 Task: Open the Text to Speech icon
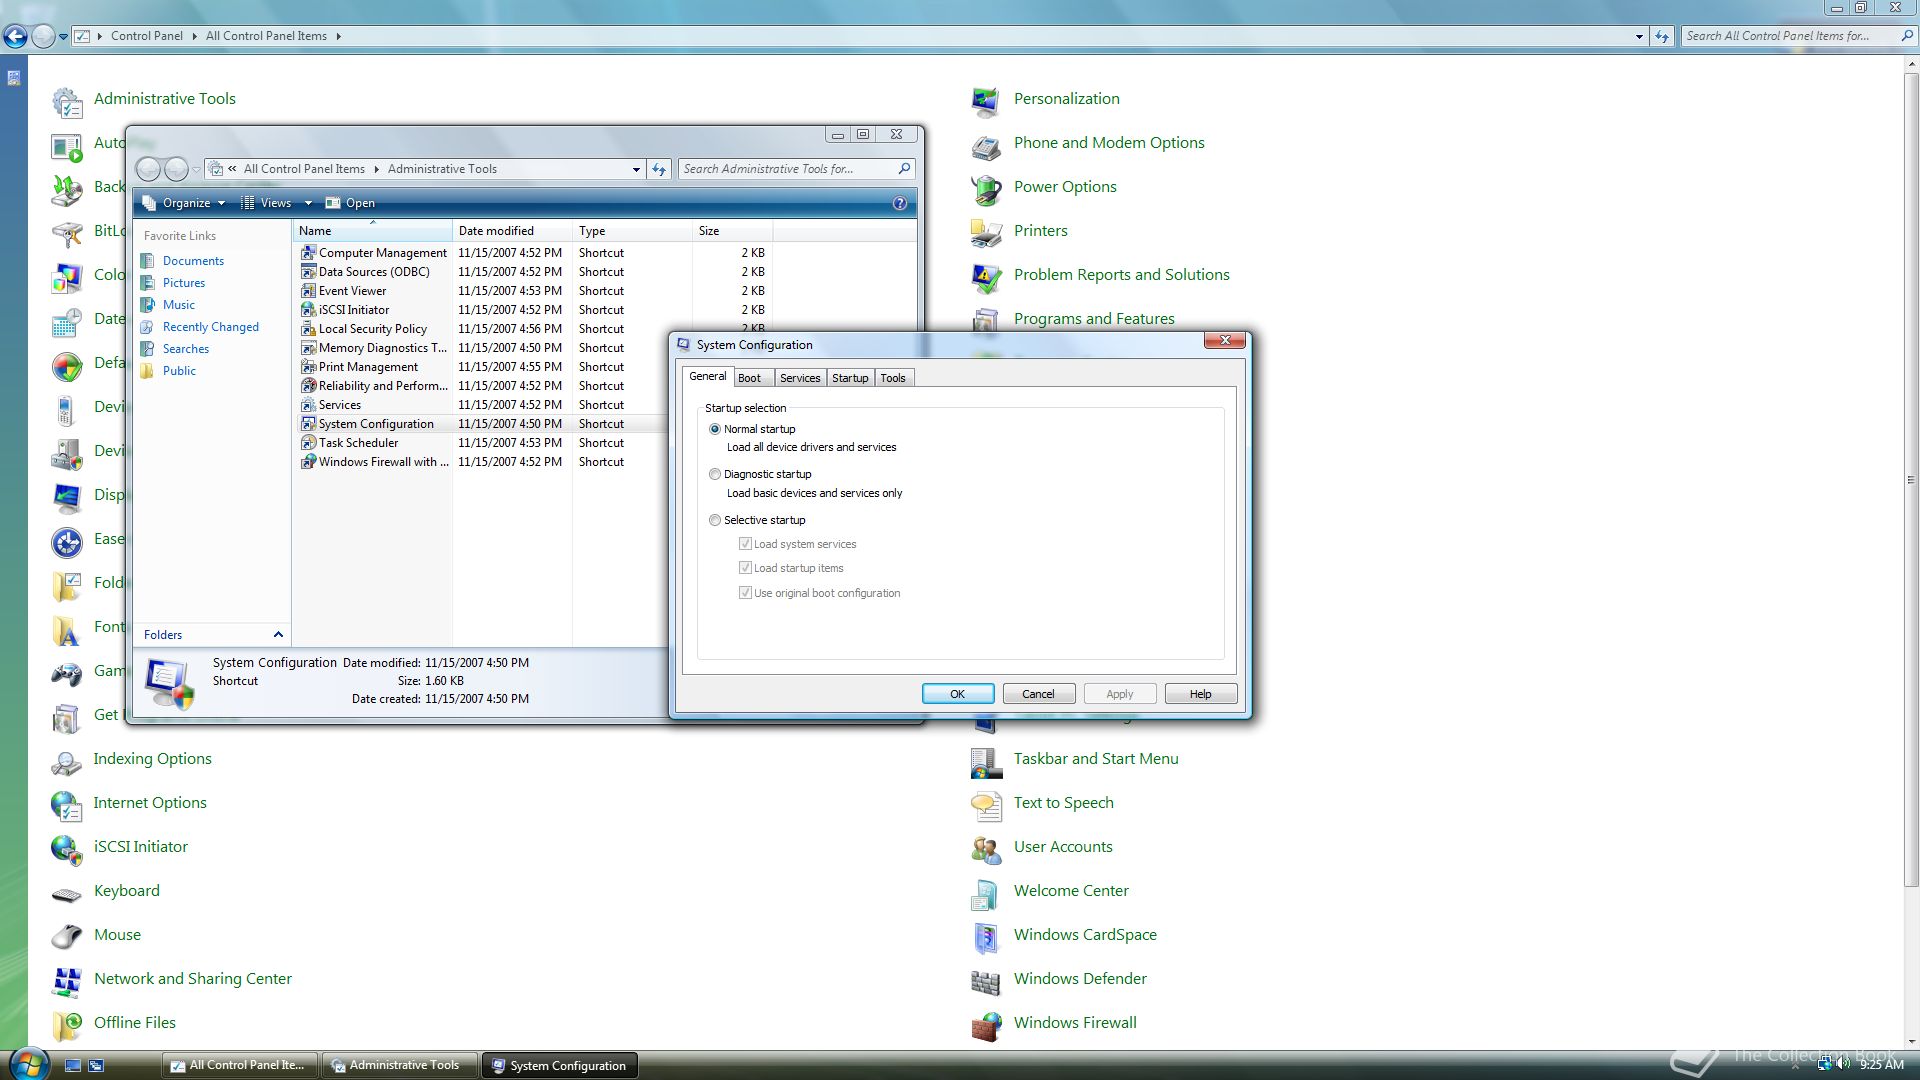[x=986, y=805]
